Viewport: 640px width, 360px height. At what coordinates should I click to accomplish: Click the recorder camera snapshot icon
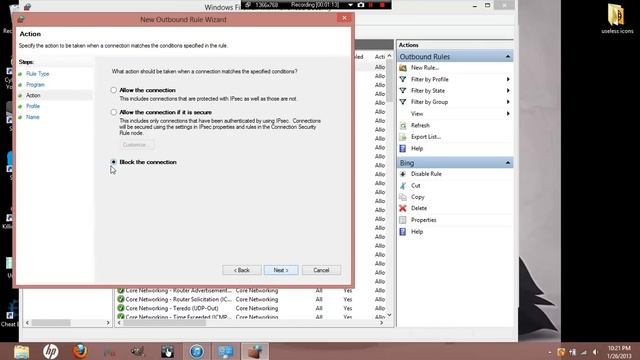(x=361, y=5)
